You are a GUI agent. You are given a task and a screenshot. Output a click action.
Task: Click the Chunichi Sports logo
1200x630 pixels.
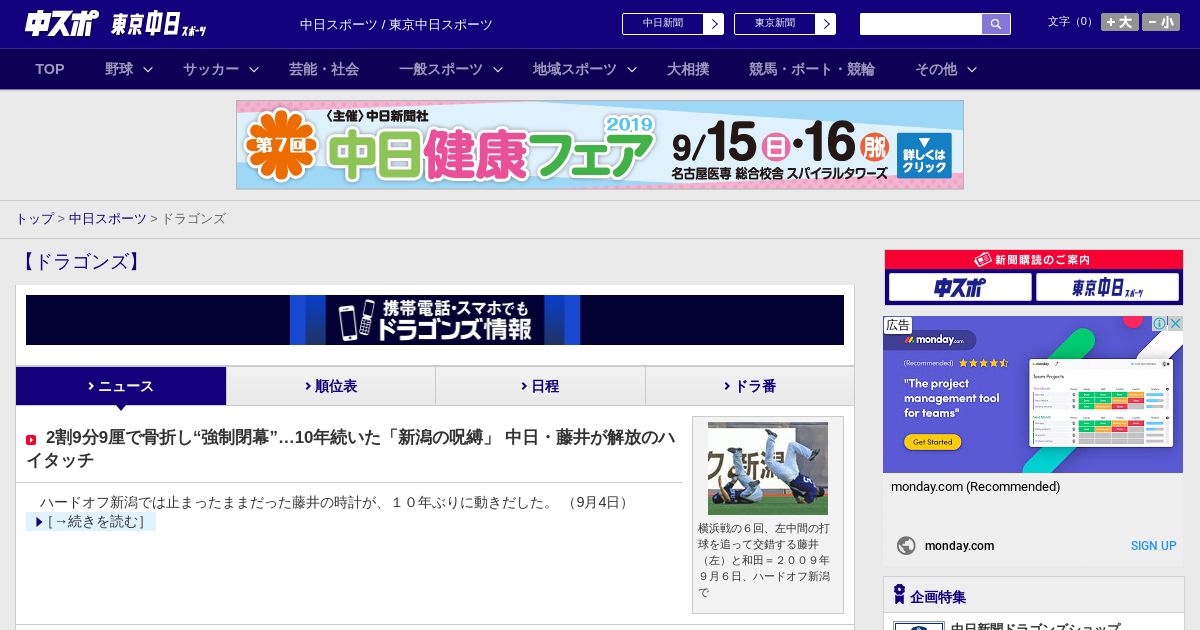[62, 24]
